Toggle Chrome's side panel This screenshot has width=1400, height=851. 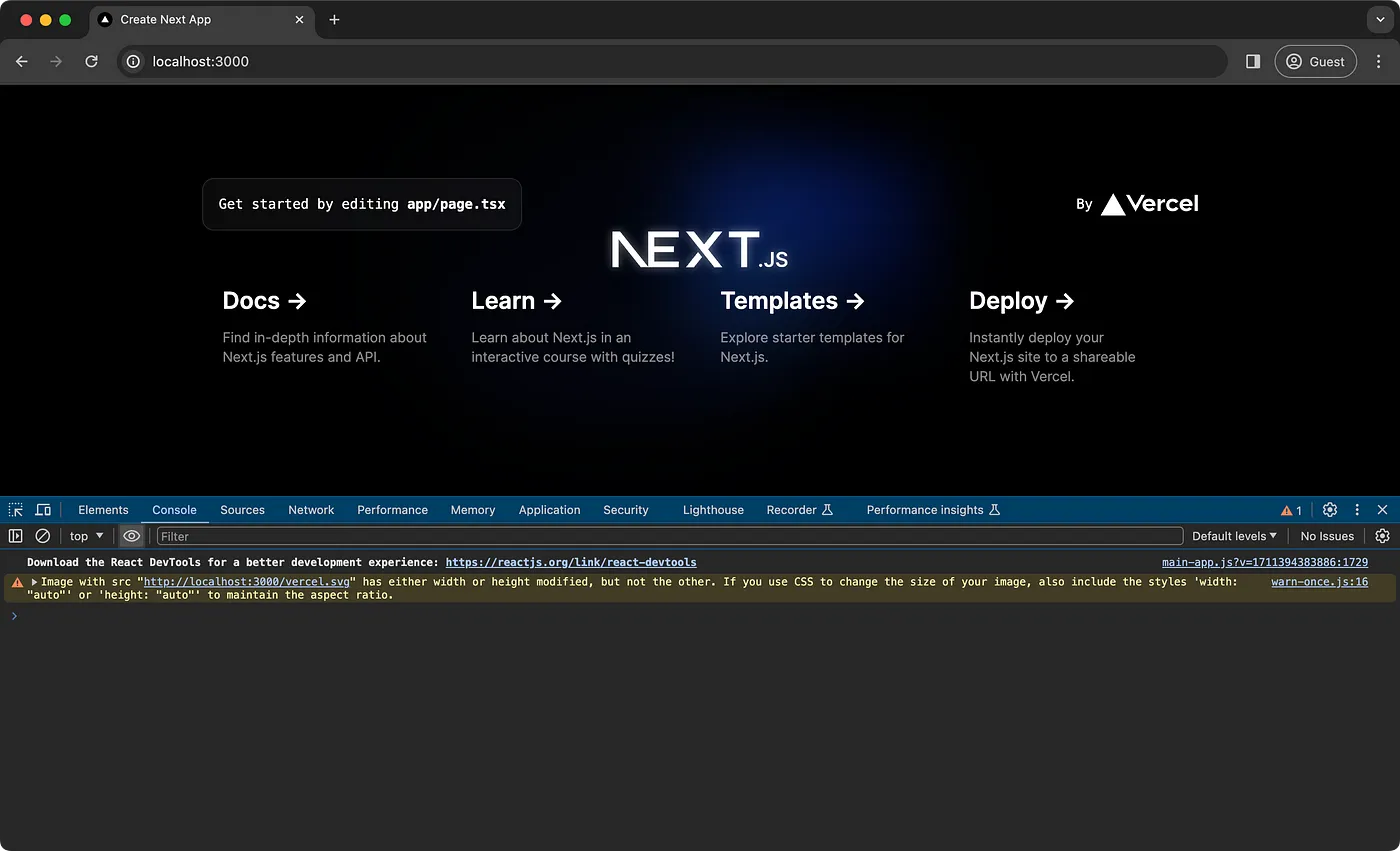click(x=1252, y=61)
